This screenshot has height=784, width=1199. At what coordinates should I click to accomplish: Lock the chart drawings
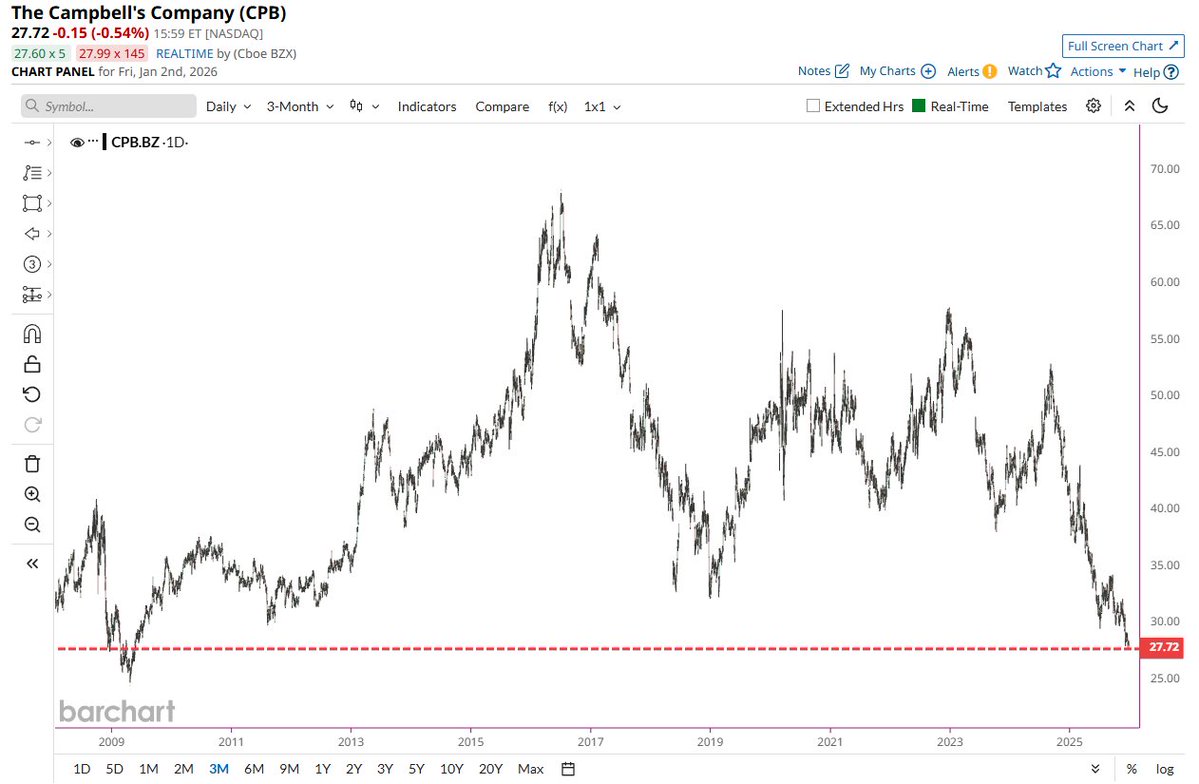(31, 363)
